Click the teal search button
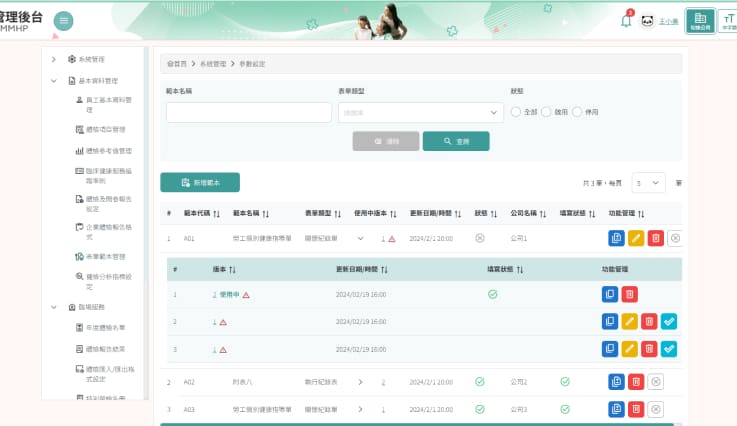The width and height of the screenshot is (737, 426). click(456, 141)
